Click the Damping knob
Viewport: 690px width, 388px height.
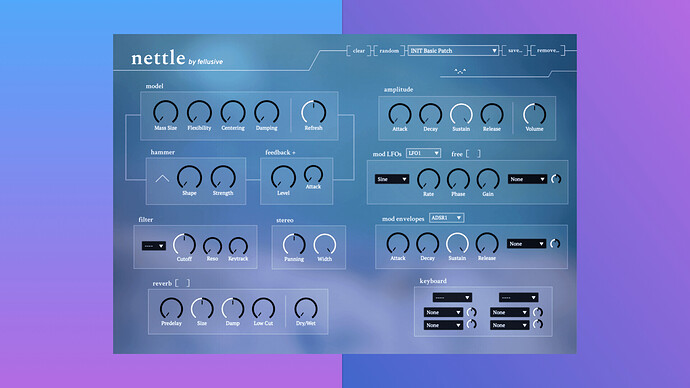pos(267,112)
